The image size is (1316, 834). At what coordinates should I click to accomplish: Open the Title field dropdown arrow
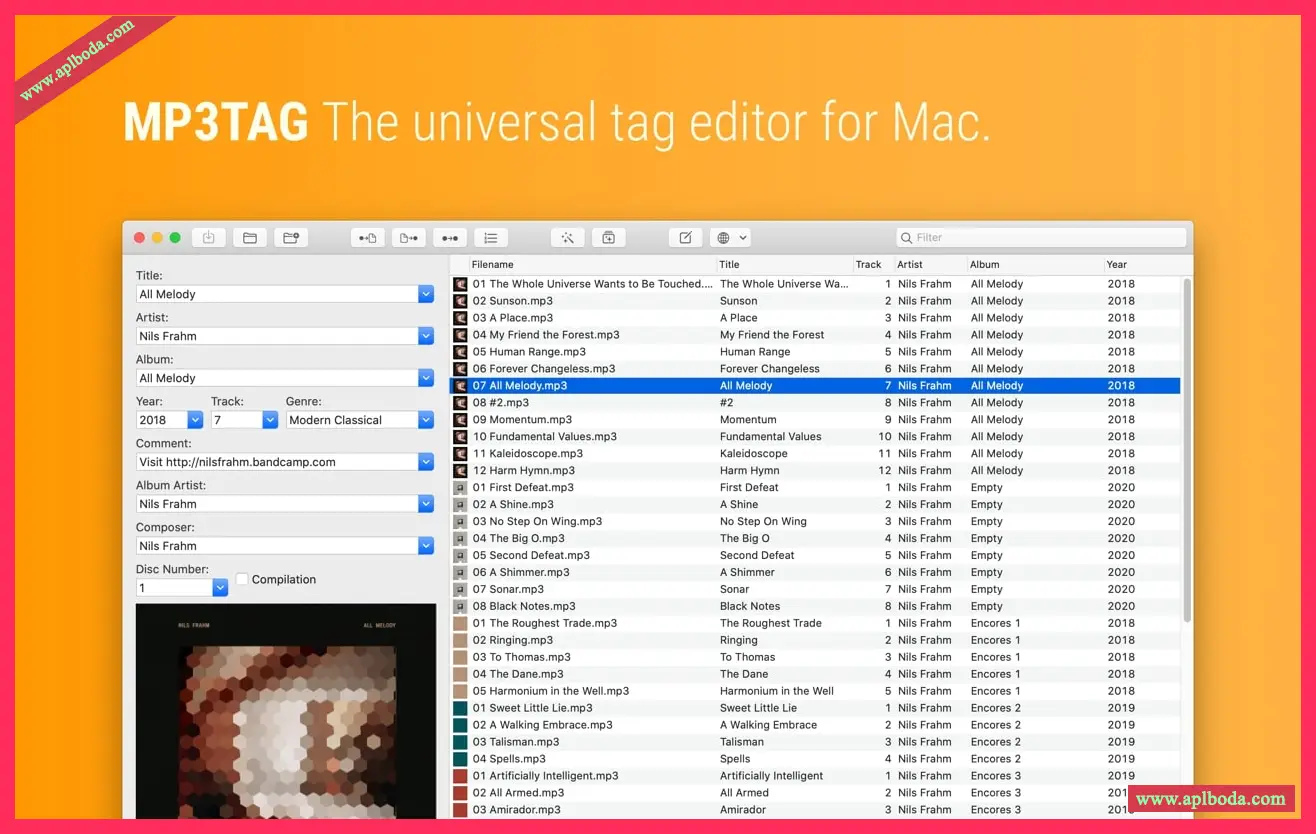(x=426, y=294)
